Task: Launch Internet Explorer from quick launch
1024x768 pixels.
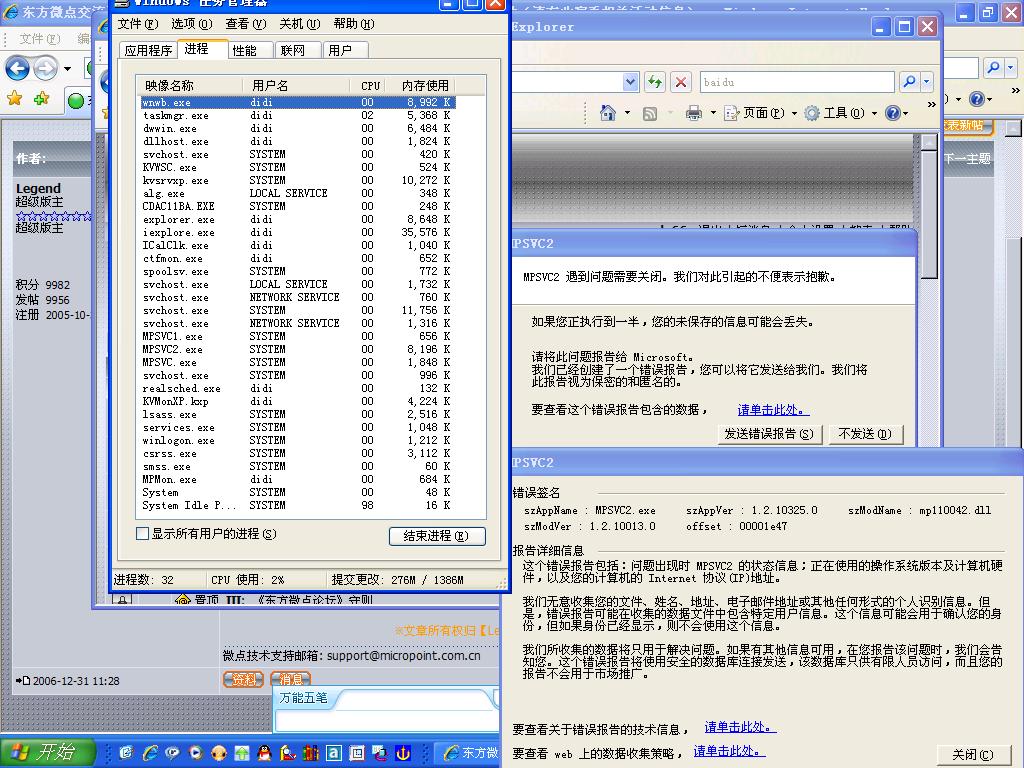Action: [x=150, y=753]
